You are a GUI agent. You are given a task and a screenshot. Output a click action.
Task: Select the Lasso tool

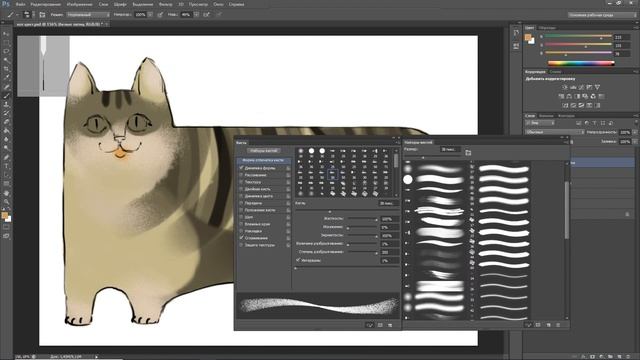click(6, 51)
